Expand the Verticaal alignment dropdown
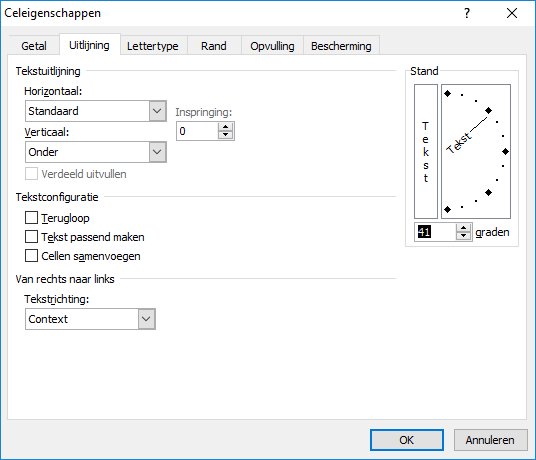This screenshot has width=536, height=460. [x=96, y=152]
